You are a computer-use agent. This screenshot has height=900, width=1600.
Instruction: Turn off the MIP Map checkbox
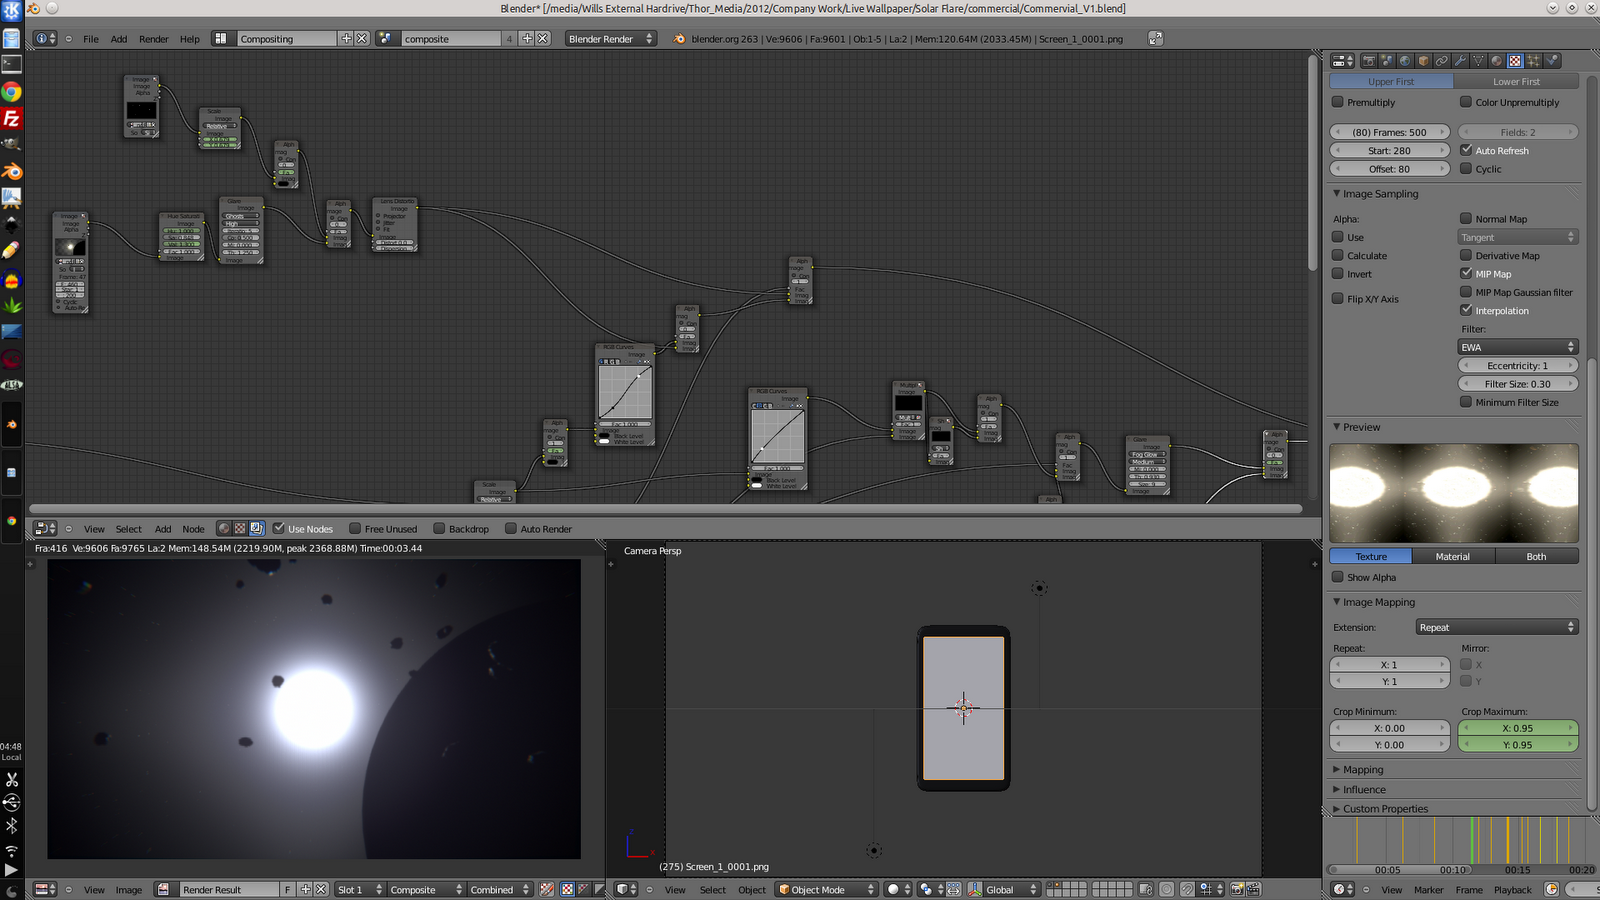click(x=1466, y=273)
